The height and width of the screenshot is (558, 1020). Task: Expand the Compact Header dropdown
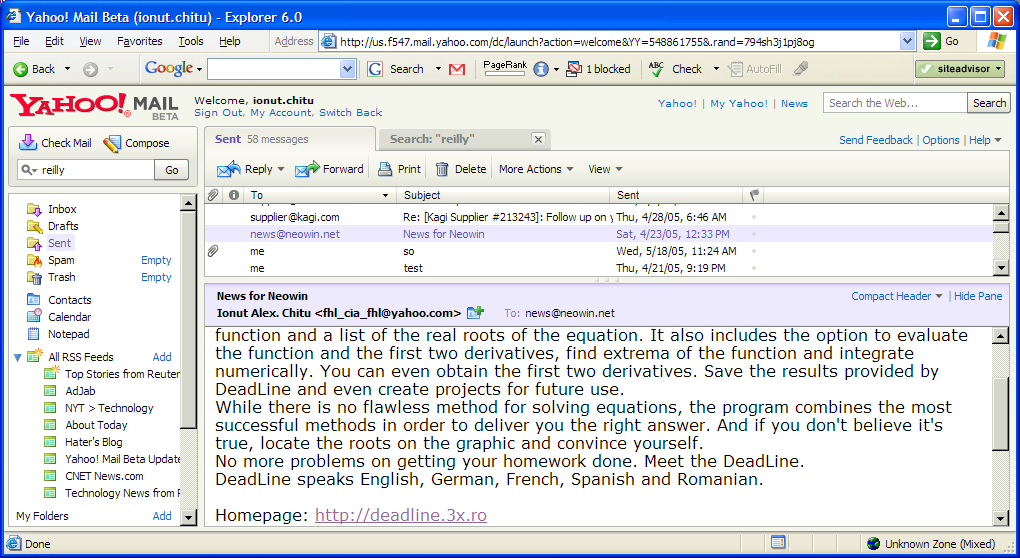click(939, 297)
